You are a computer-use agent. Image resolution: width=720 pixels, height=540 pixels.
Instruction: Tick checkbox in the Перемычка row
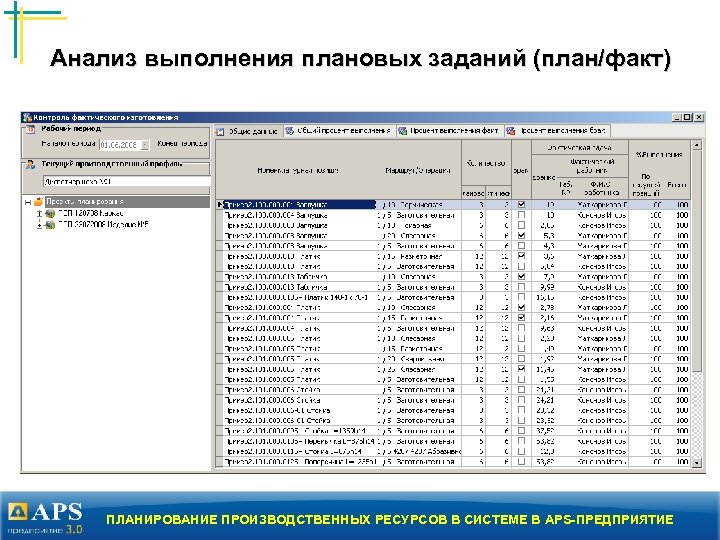521,441
